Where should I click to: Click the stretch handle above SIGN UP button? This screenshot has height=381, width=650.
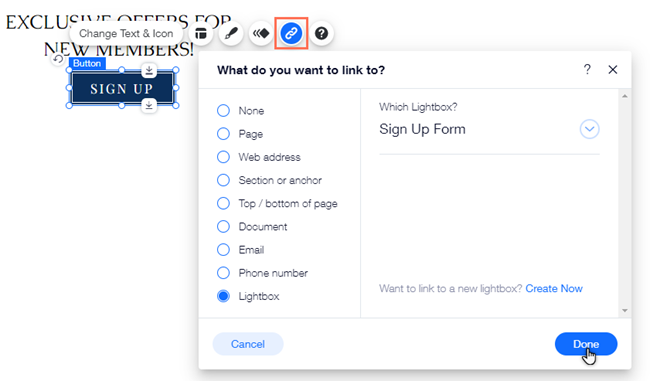click(x=149, y=70)
